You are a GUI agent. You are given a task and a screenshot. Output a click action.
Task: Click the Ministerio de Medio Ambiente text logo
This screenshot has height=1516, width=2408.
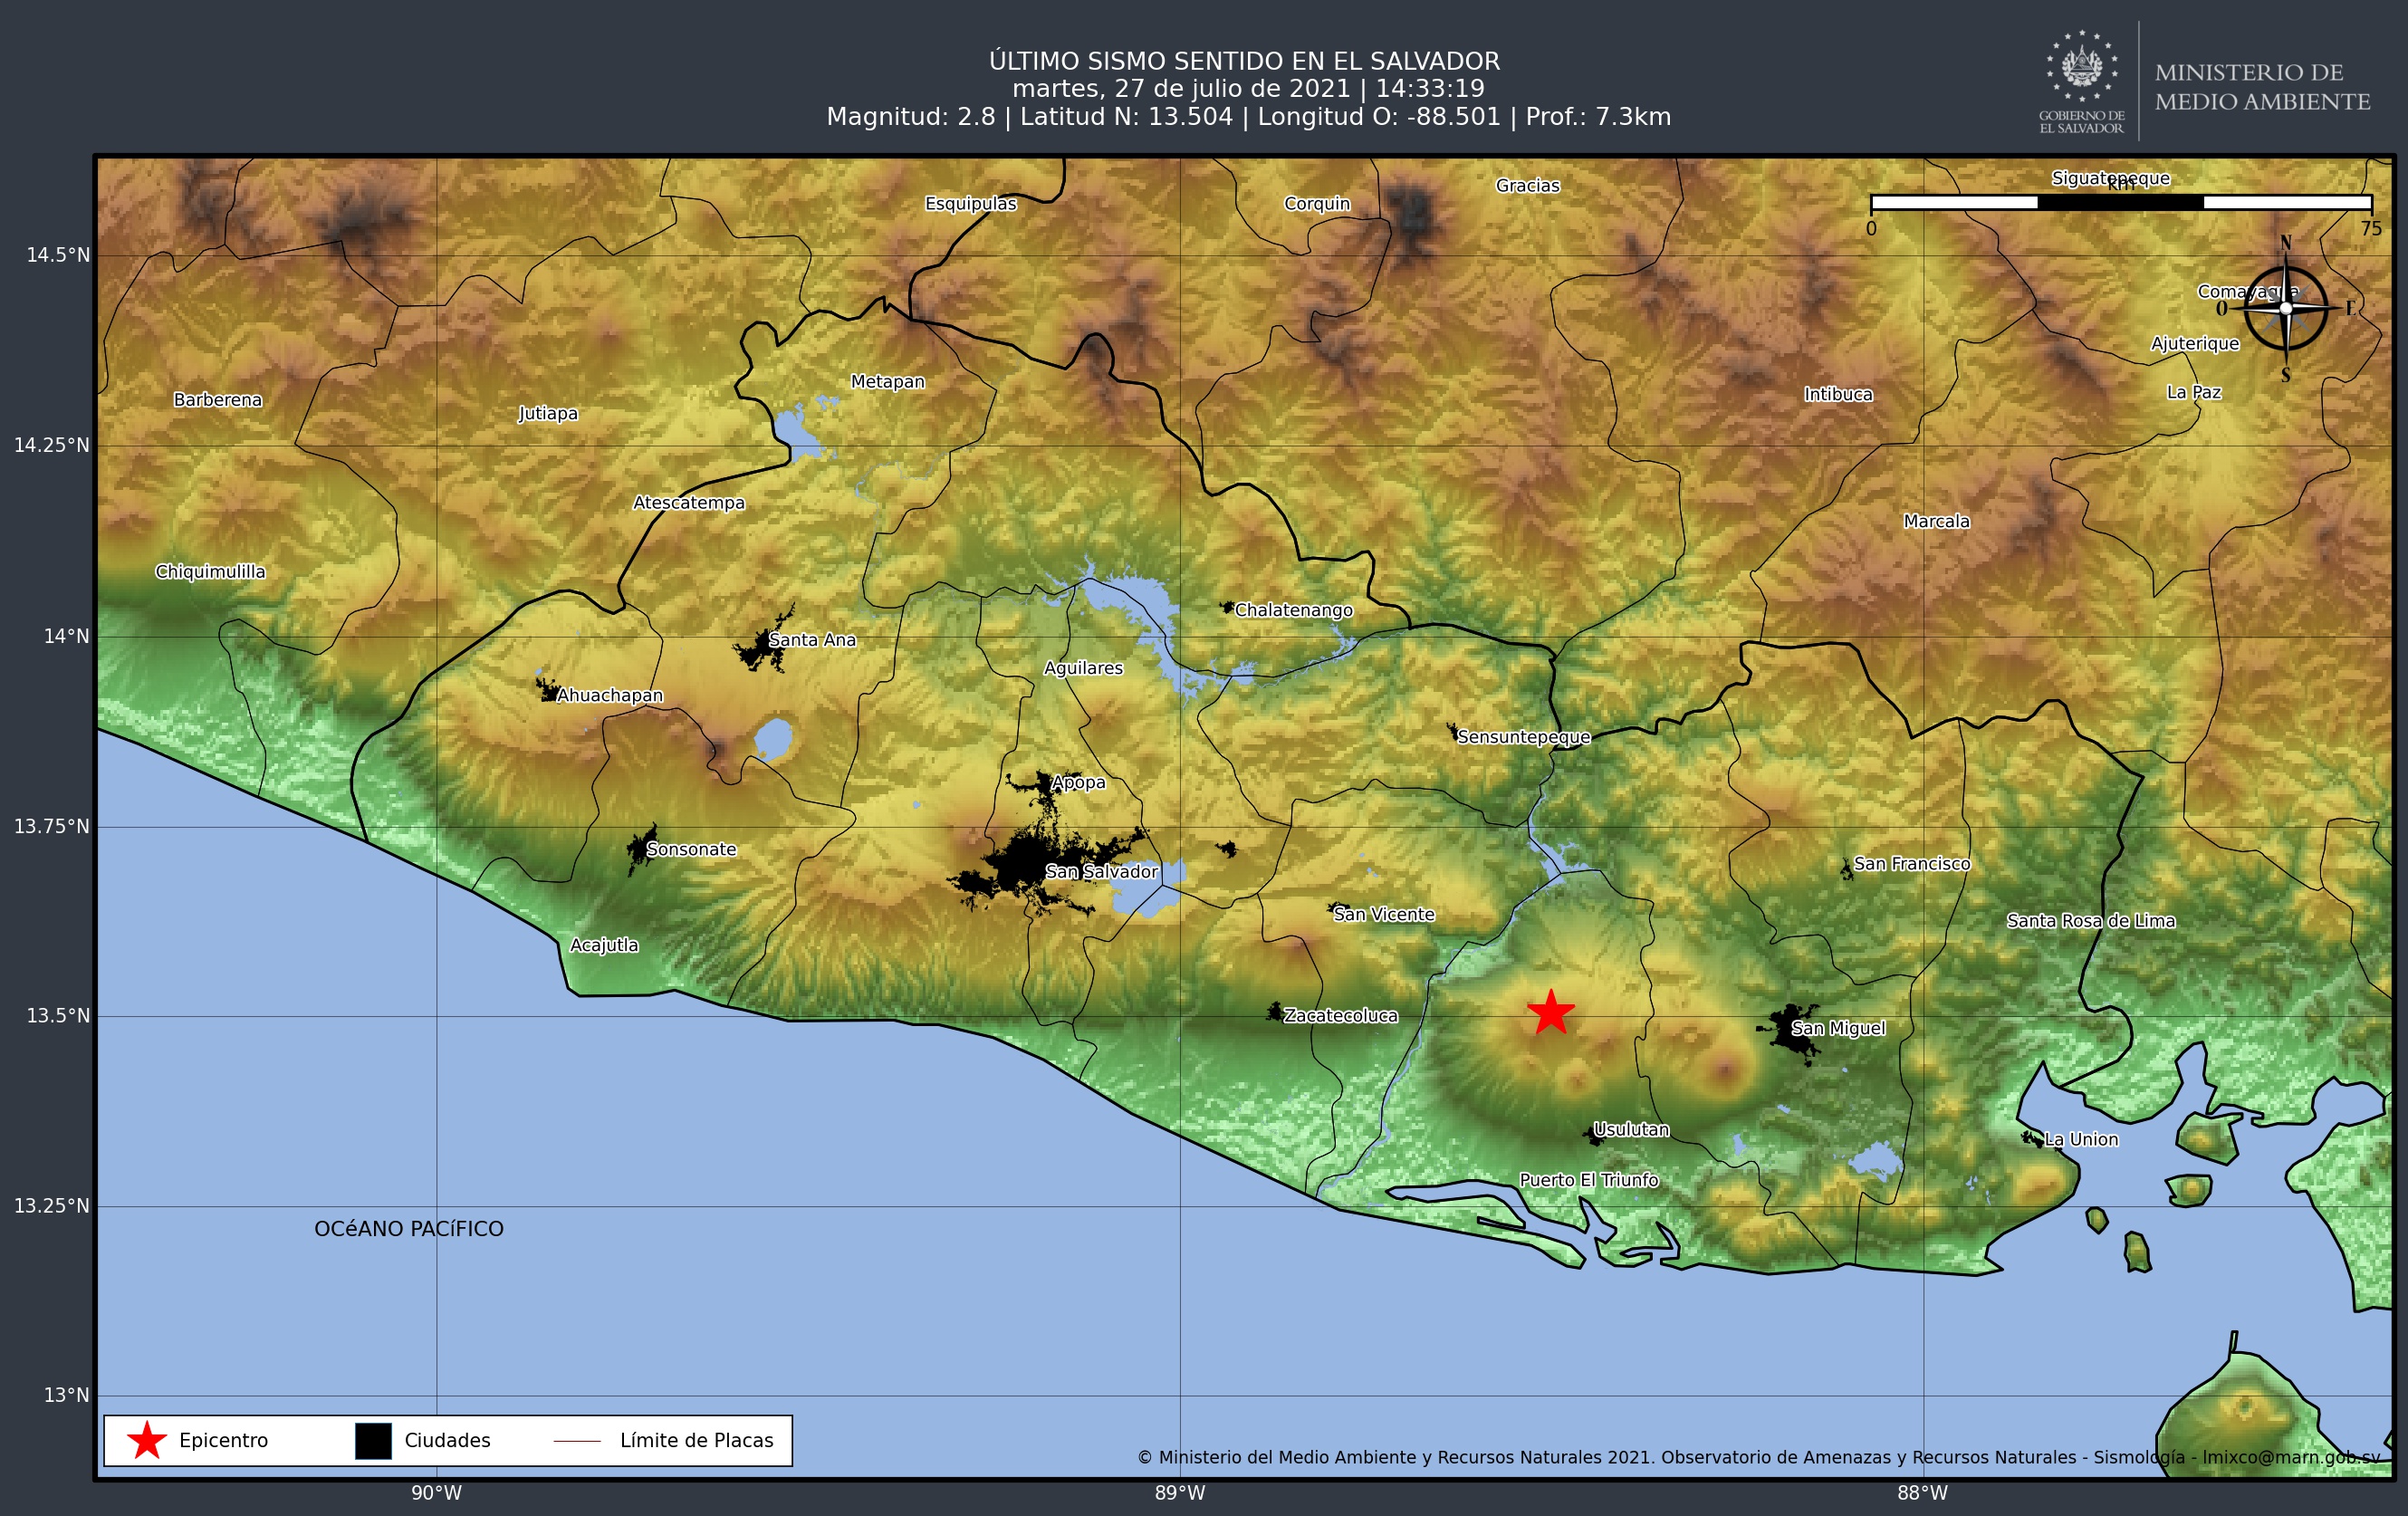[2262, 86]
